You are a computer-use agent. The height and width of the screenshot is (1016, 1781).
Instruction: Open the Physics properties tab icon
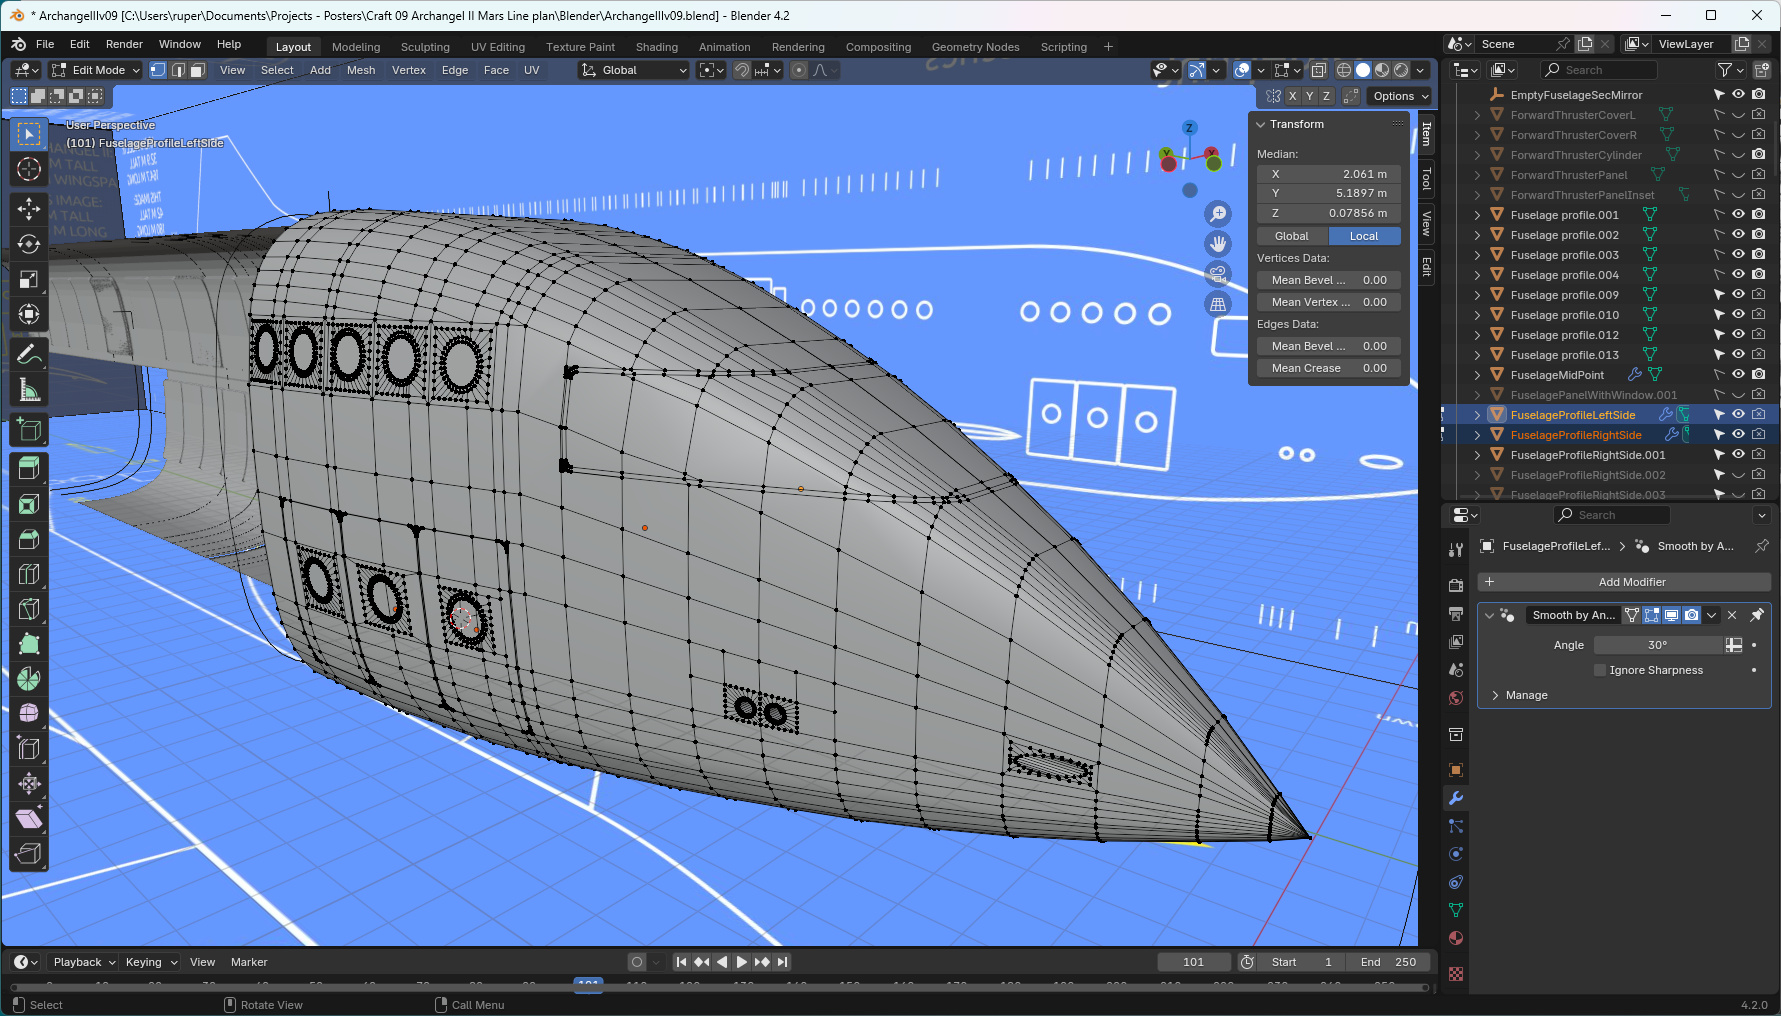tap(1456, 854)
